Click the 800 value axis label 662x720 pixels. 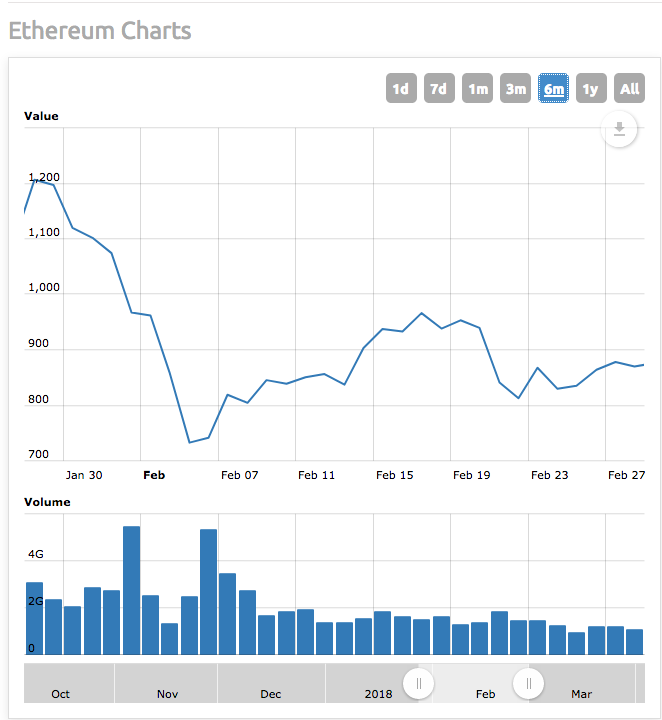pos(39,399)
